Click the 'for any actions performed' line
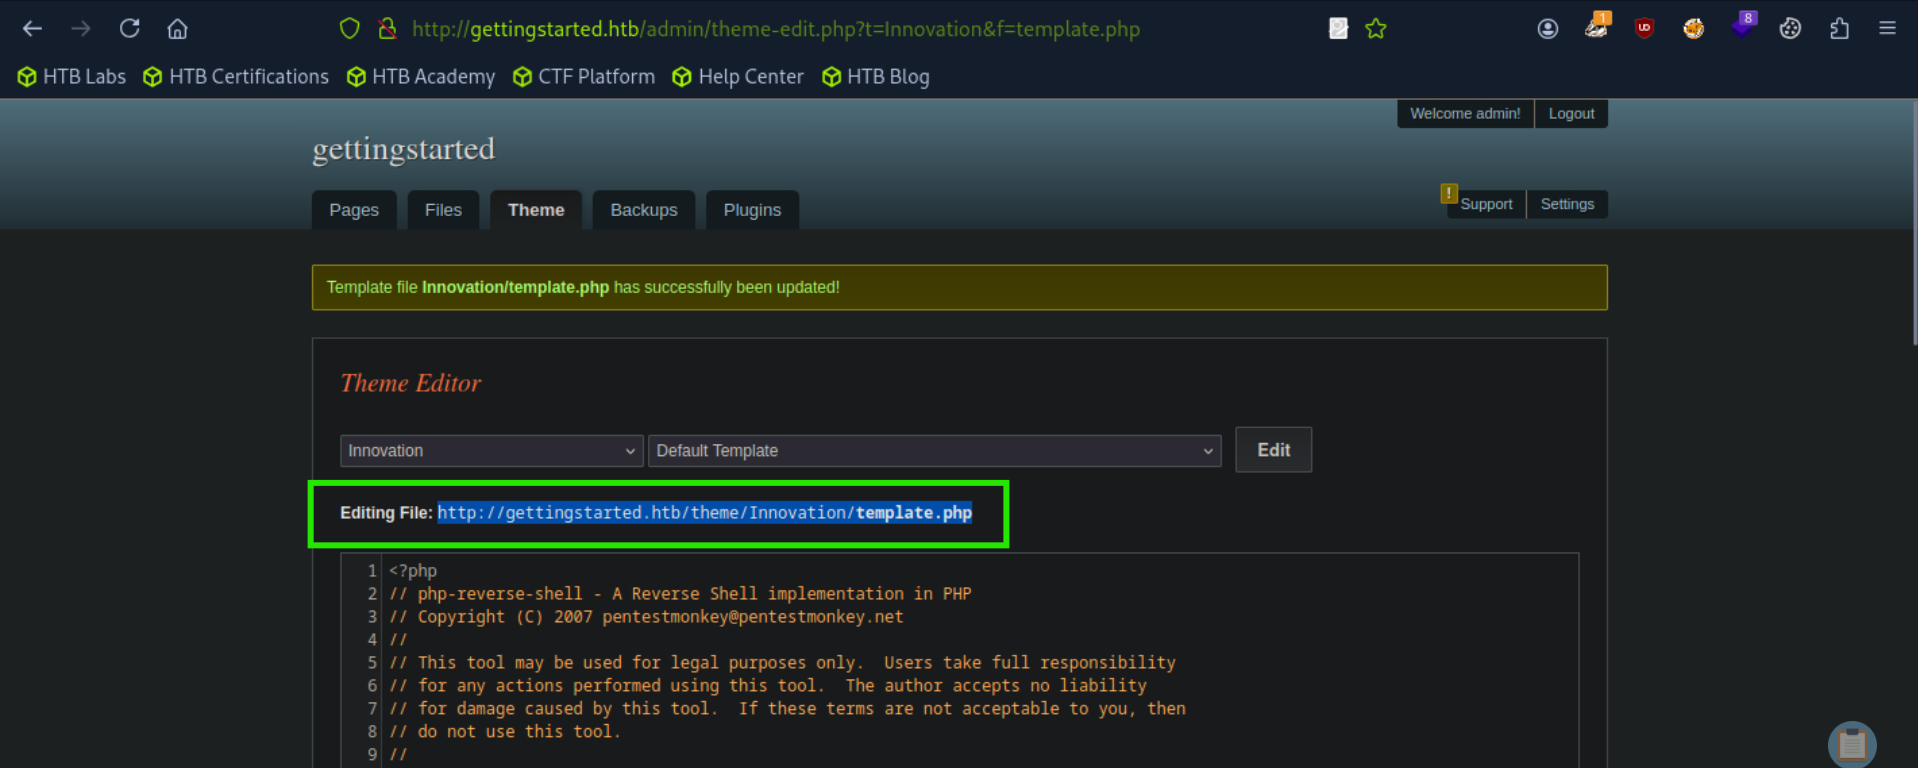 click(768, 686)
